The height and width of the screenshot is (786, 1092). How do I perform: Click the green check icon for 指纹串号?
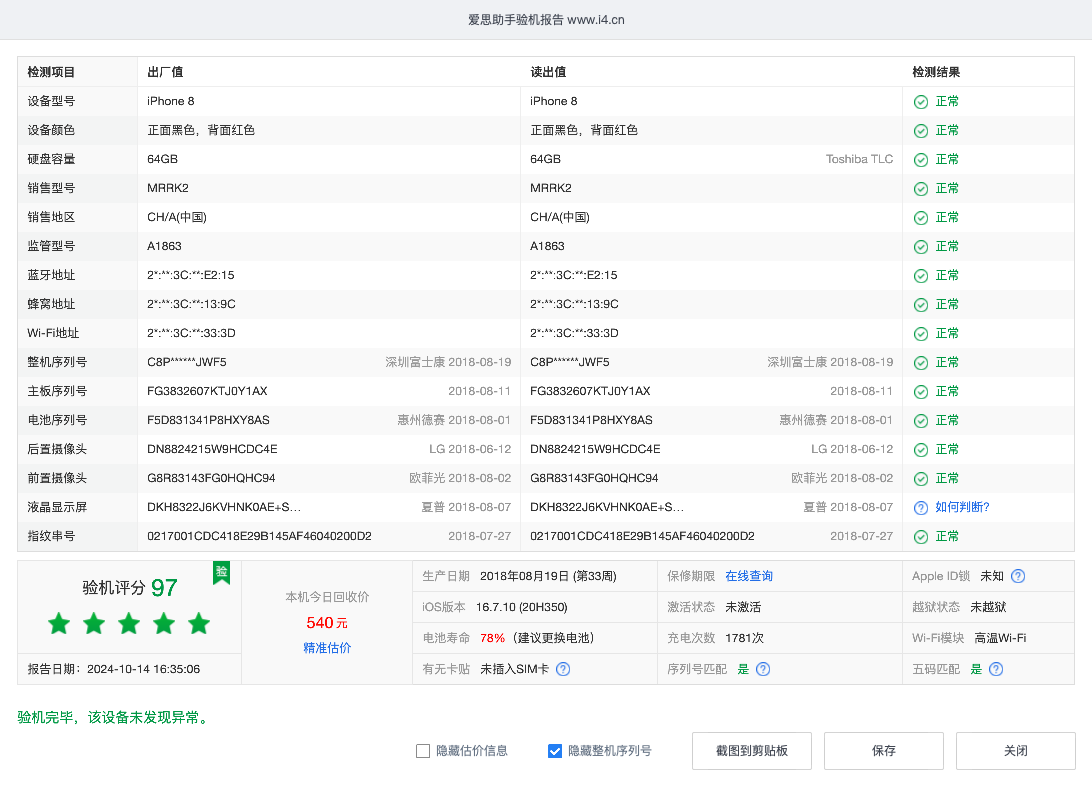(921, 537)
